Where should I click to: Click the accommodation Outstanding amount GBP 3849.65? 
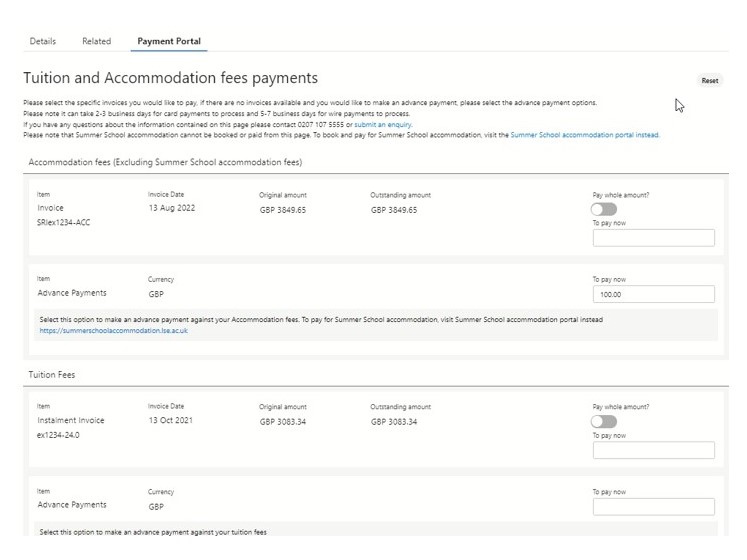394,210
